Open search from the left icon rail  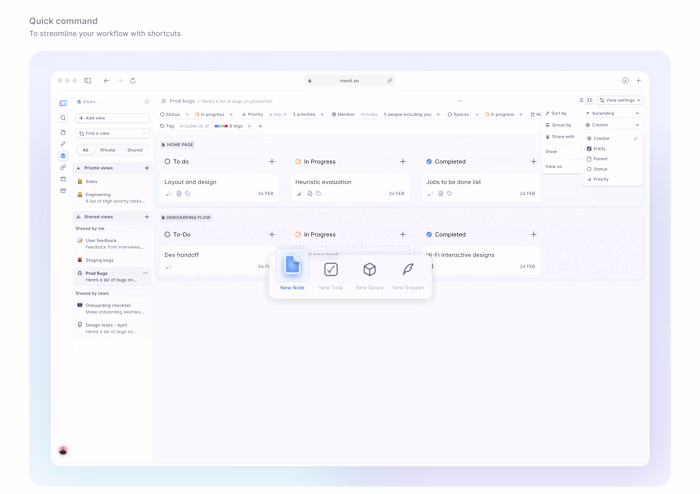click(x=63, y=118)
